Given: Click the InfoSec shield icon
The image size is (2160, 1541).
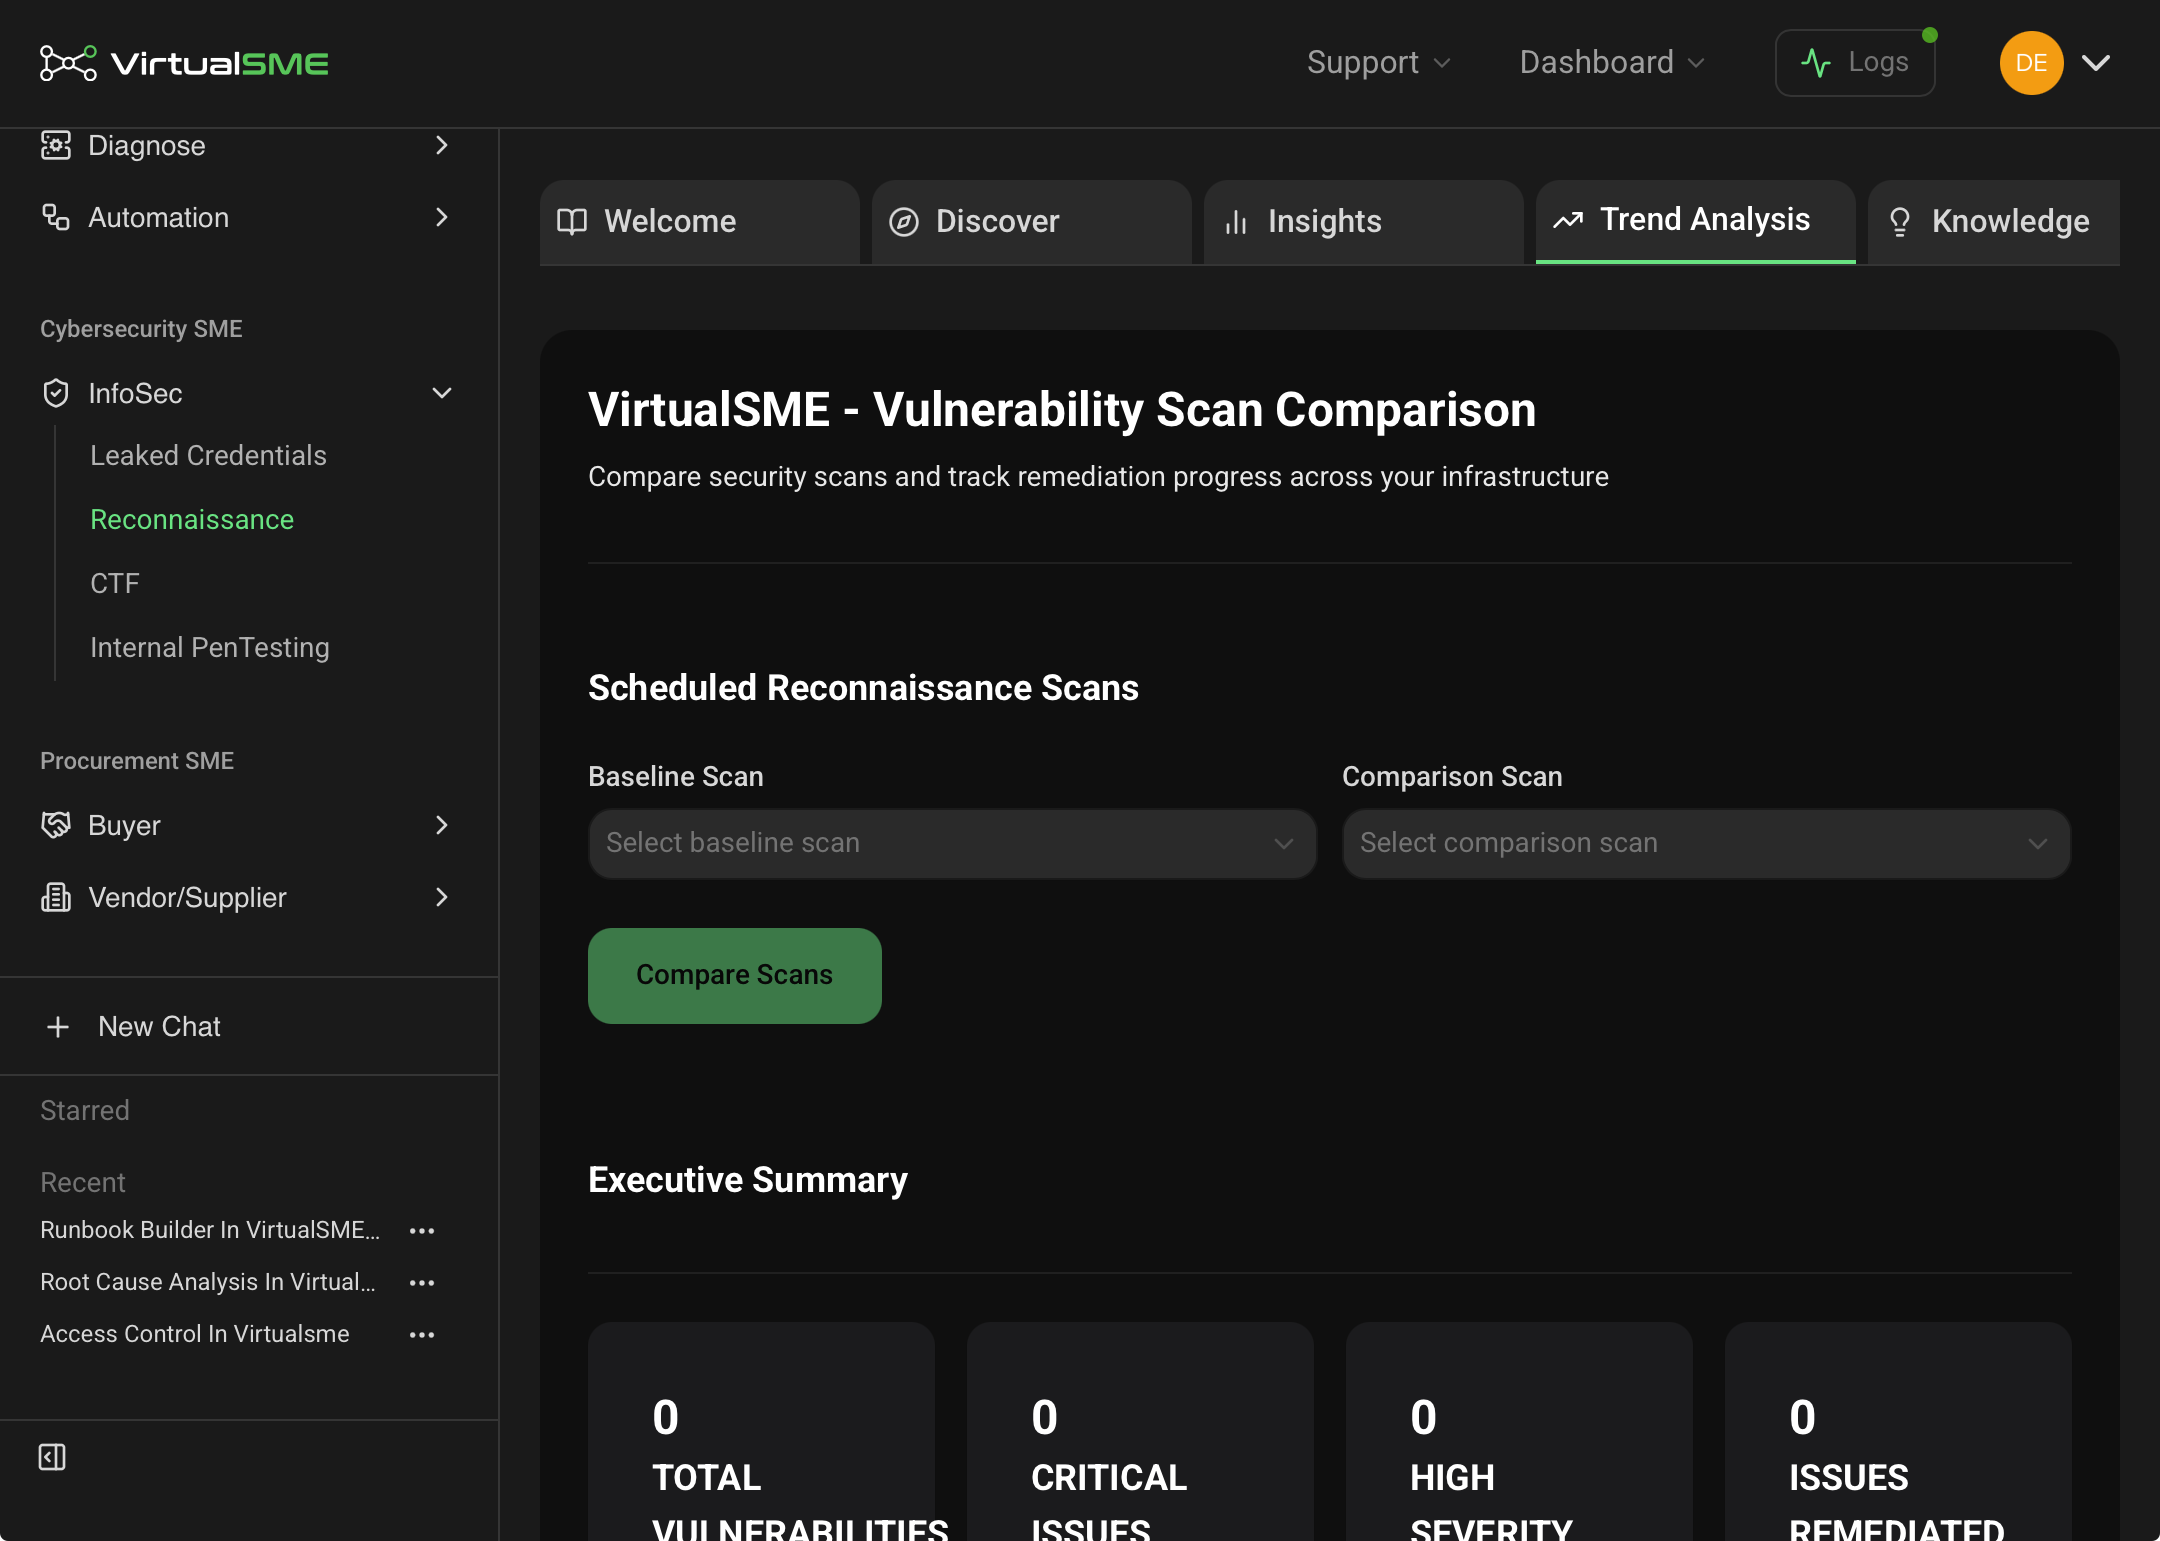Looking at the screenshot, I should pos(55,393).
